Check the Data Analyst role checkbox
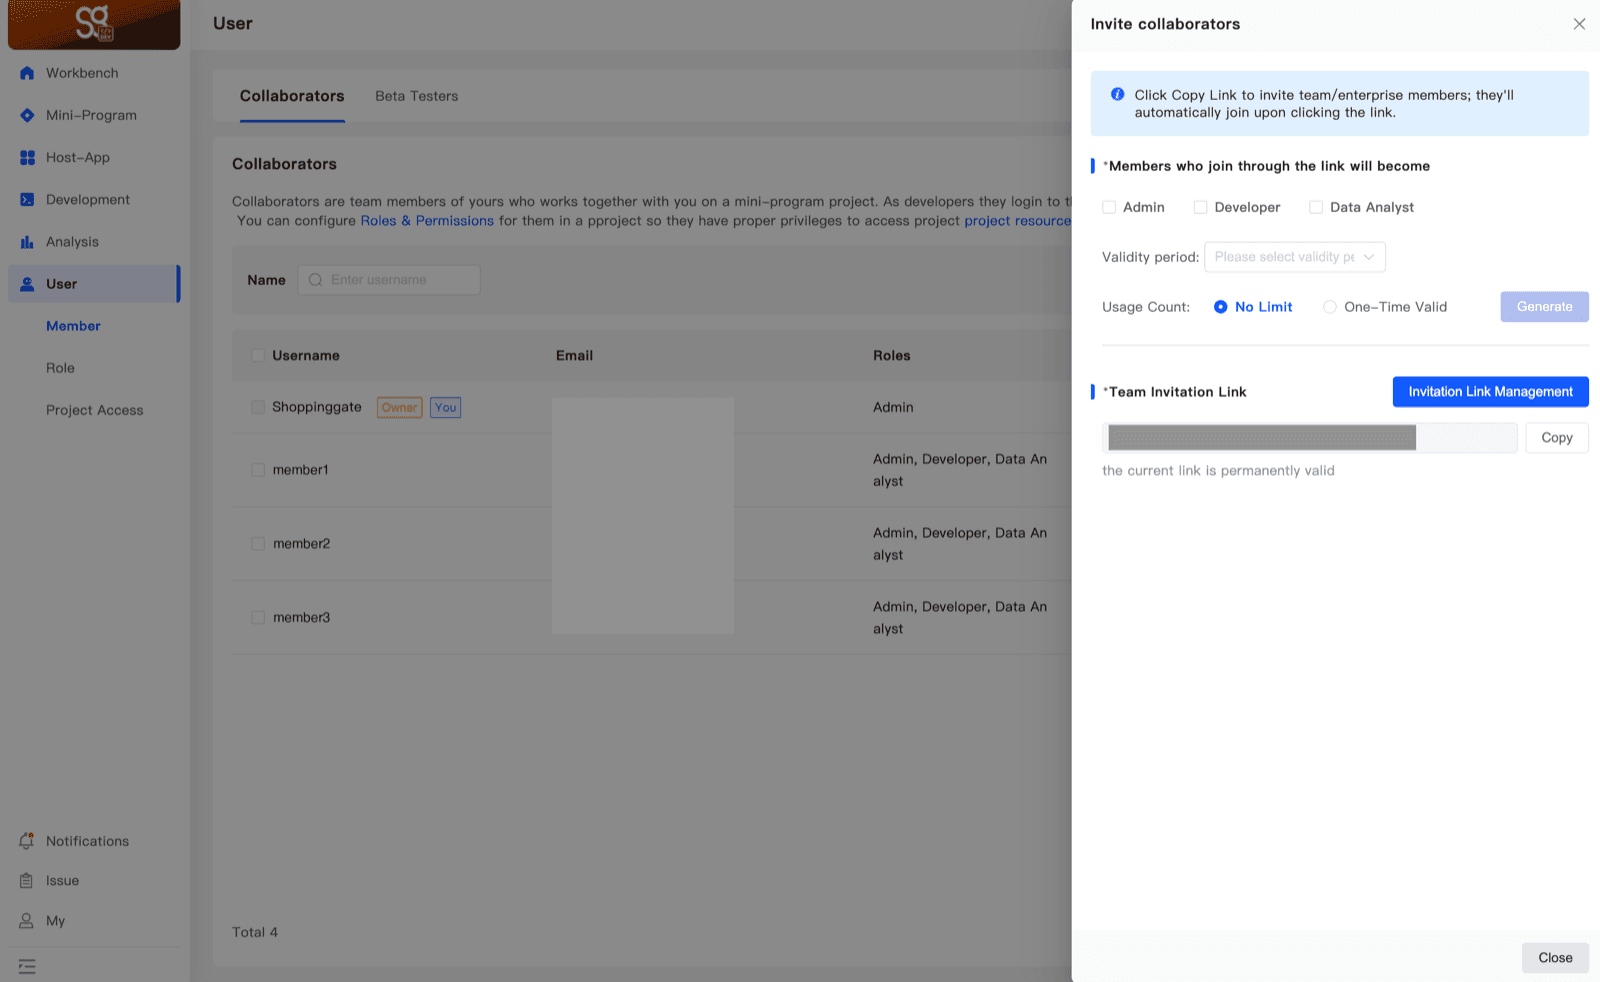This screenshot has width=1600, height=982. coord(1316,207)
